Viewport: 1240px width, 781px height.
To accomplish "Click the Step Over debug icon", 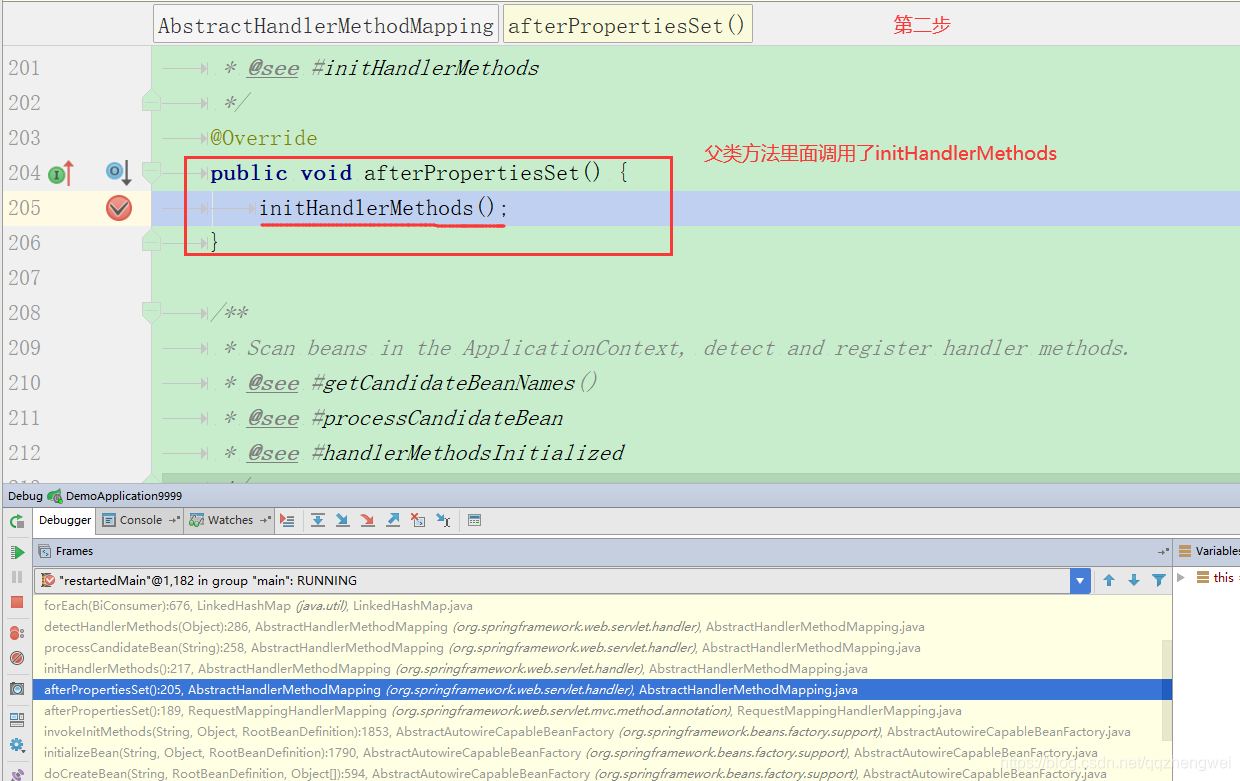I will (317, 520).
